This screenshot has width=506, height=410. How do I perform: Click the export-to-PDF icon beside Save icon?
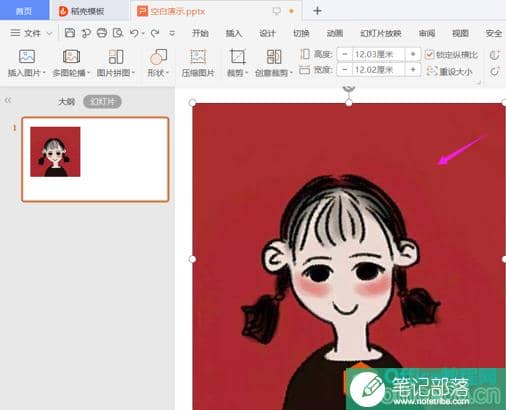point(86,33)
